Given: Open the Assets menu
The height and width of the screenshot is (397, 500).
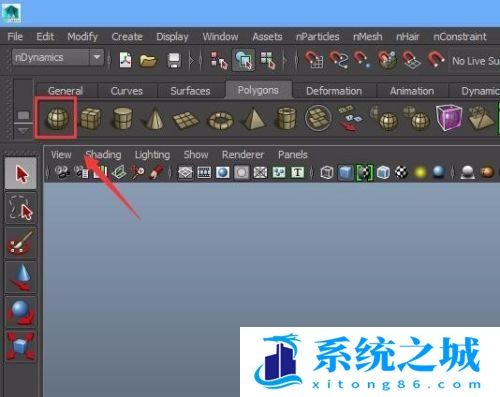Looking at the screenshot, I should click(x=267, y=36).
